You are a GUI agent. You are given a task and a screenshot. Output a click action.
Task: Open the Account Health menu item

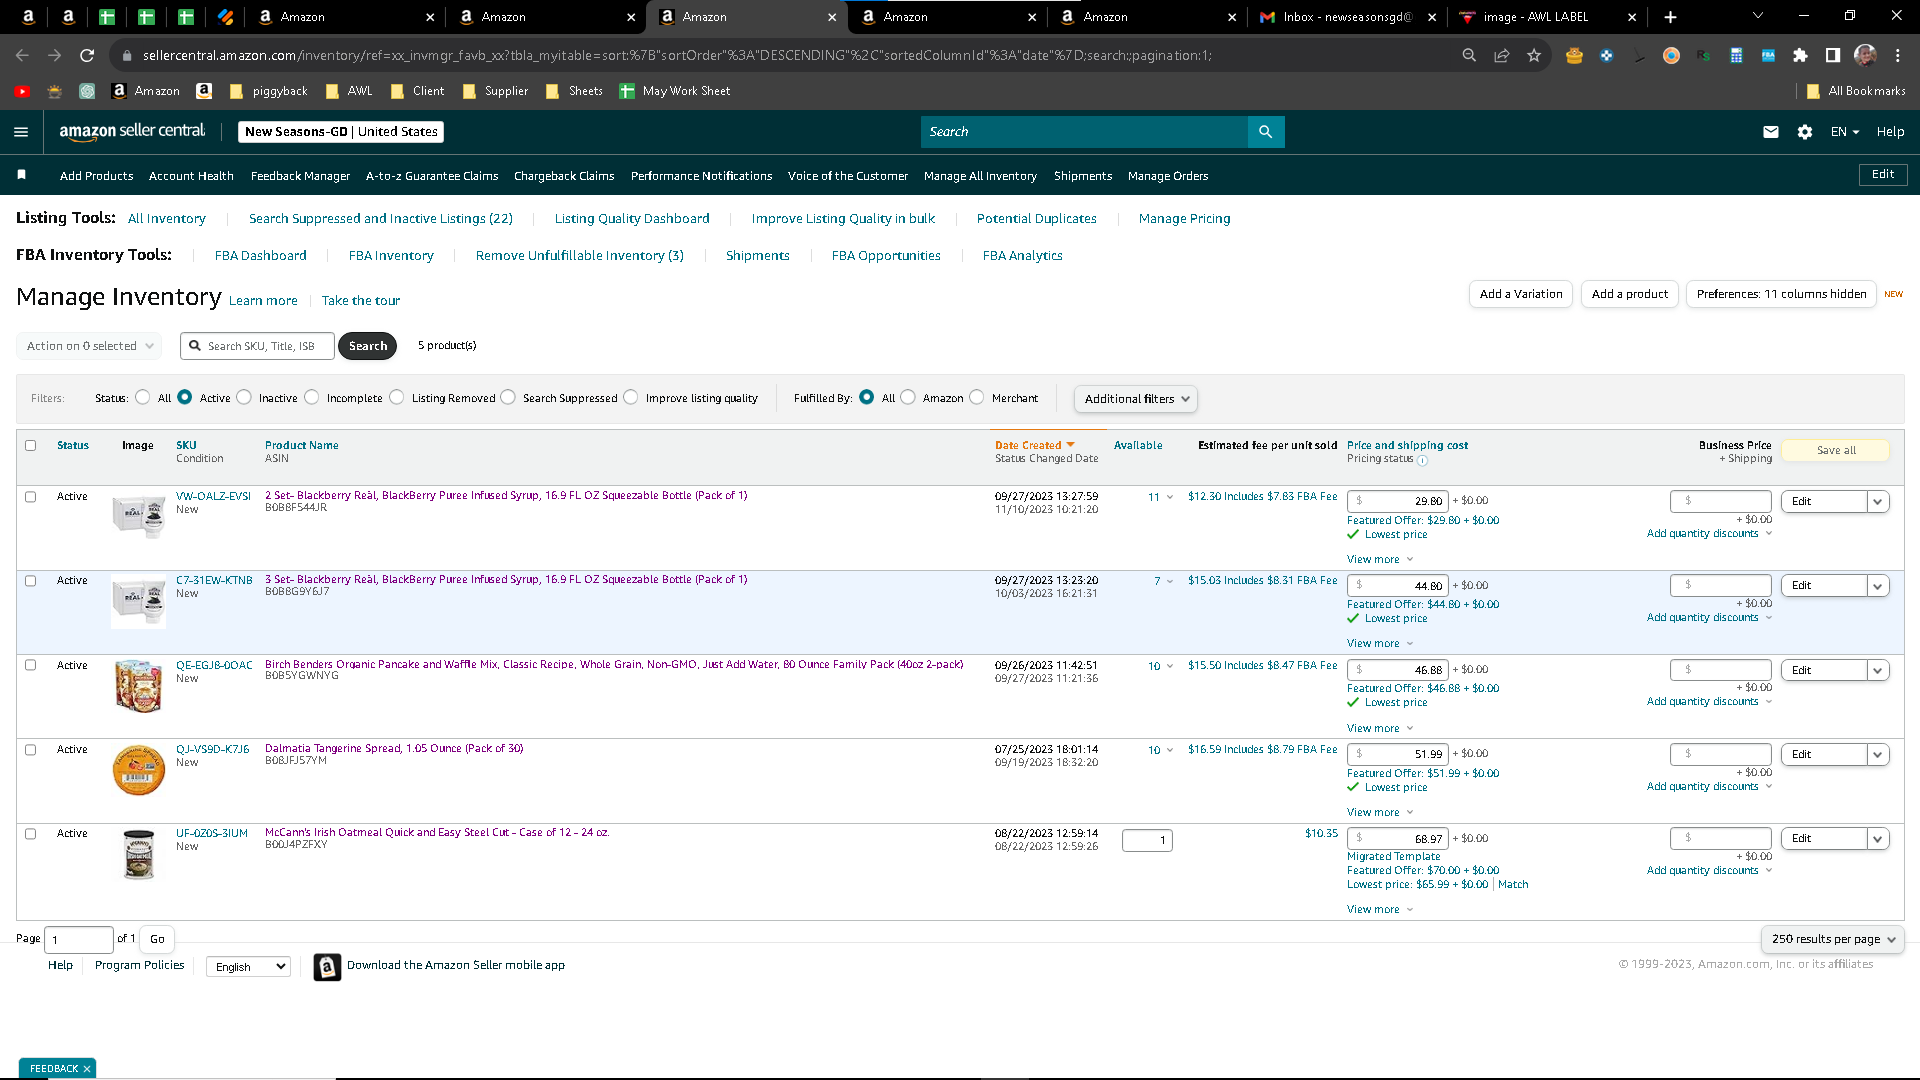click(x=191, y=176)
